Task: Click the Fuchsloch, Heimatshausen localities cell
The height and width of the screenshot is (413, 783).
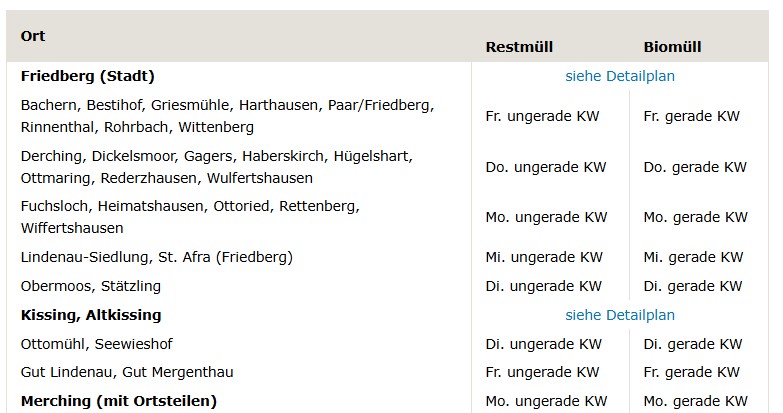Action: (x=190, y=217)
